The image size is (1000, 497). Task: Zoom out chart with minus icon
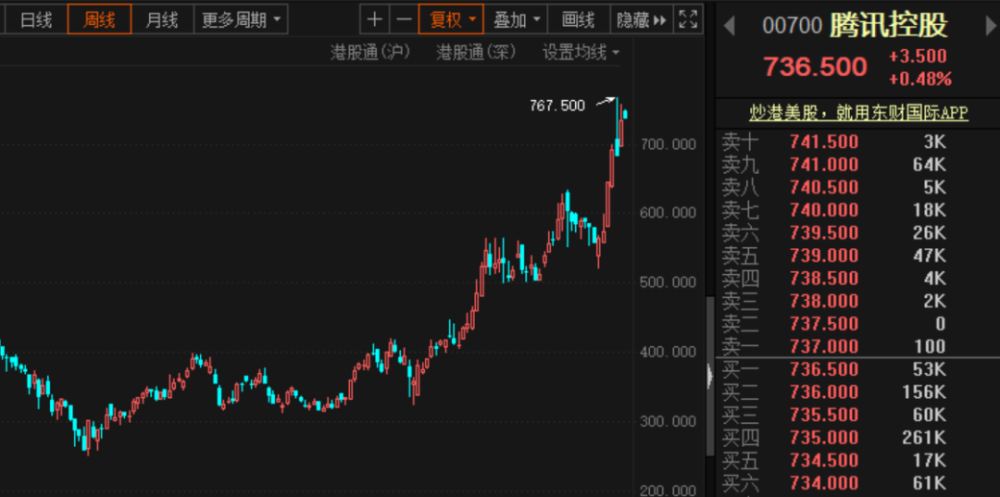[x=404, y=19]
